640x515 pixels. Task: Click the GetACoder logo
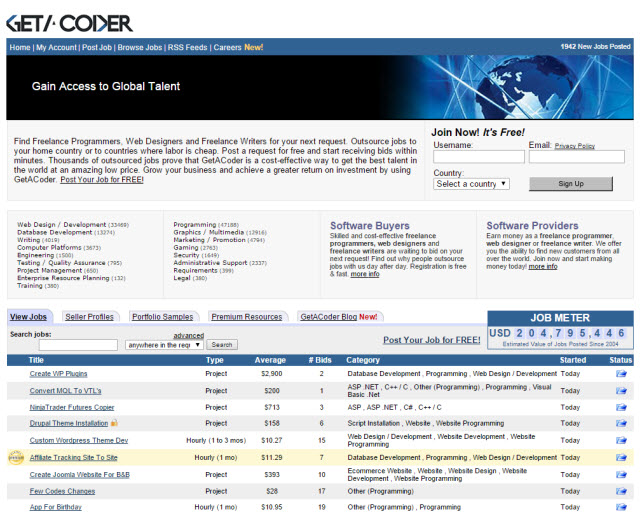(69, 23)
